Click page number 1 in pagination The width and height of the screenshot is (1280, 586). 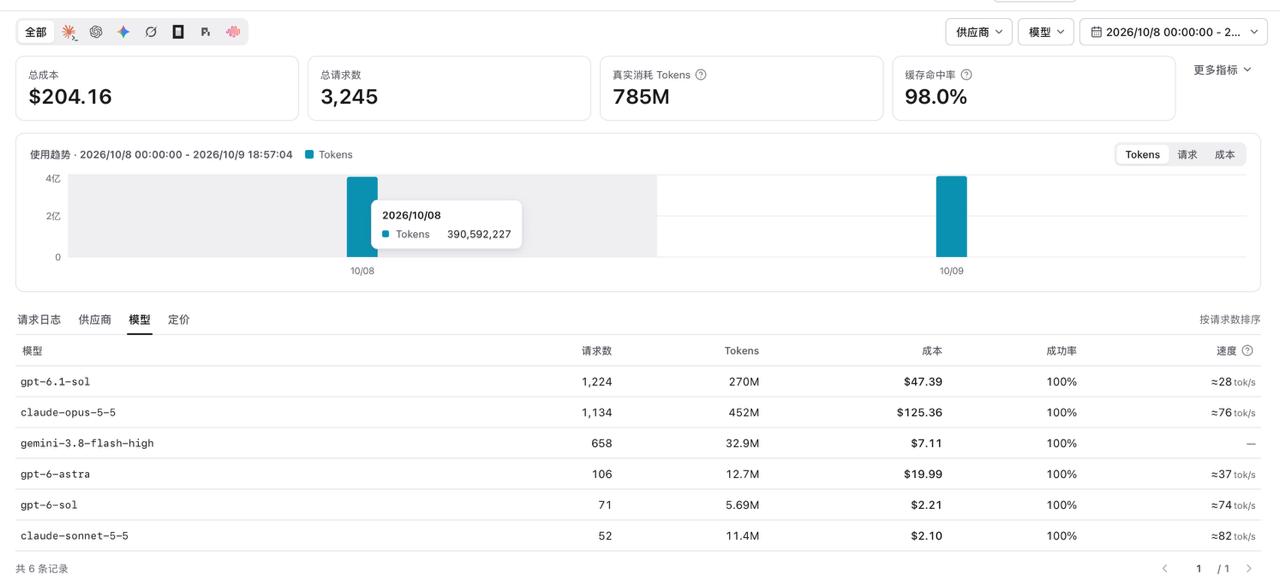[x=1199, y=569]
